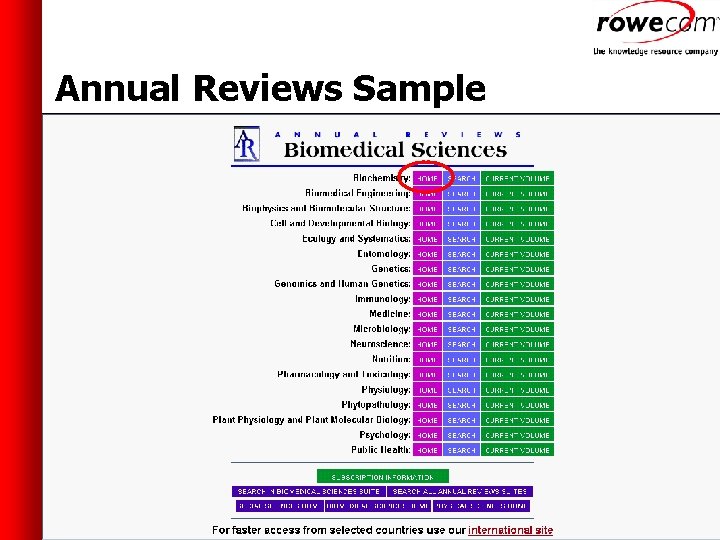
Task: Open Entomology CURRENT VOLUME
Action: (518, 254)
